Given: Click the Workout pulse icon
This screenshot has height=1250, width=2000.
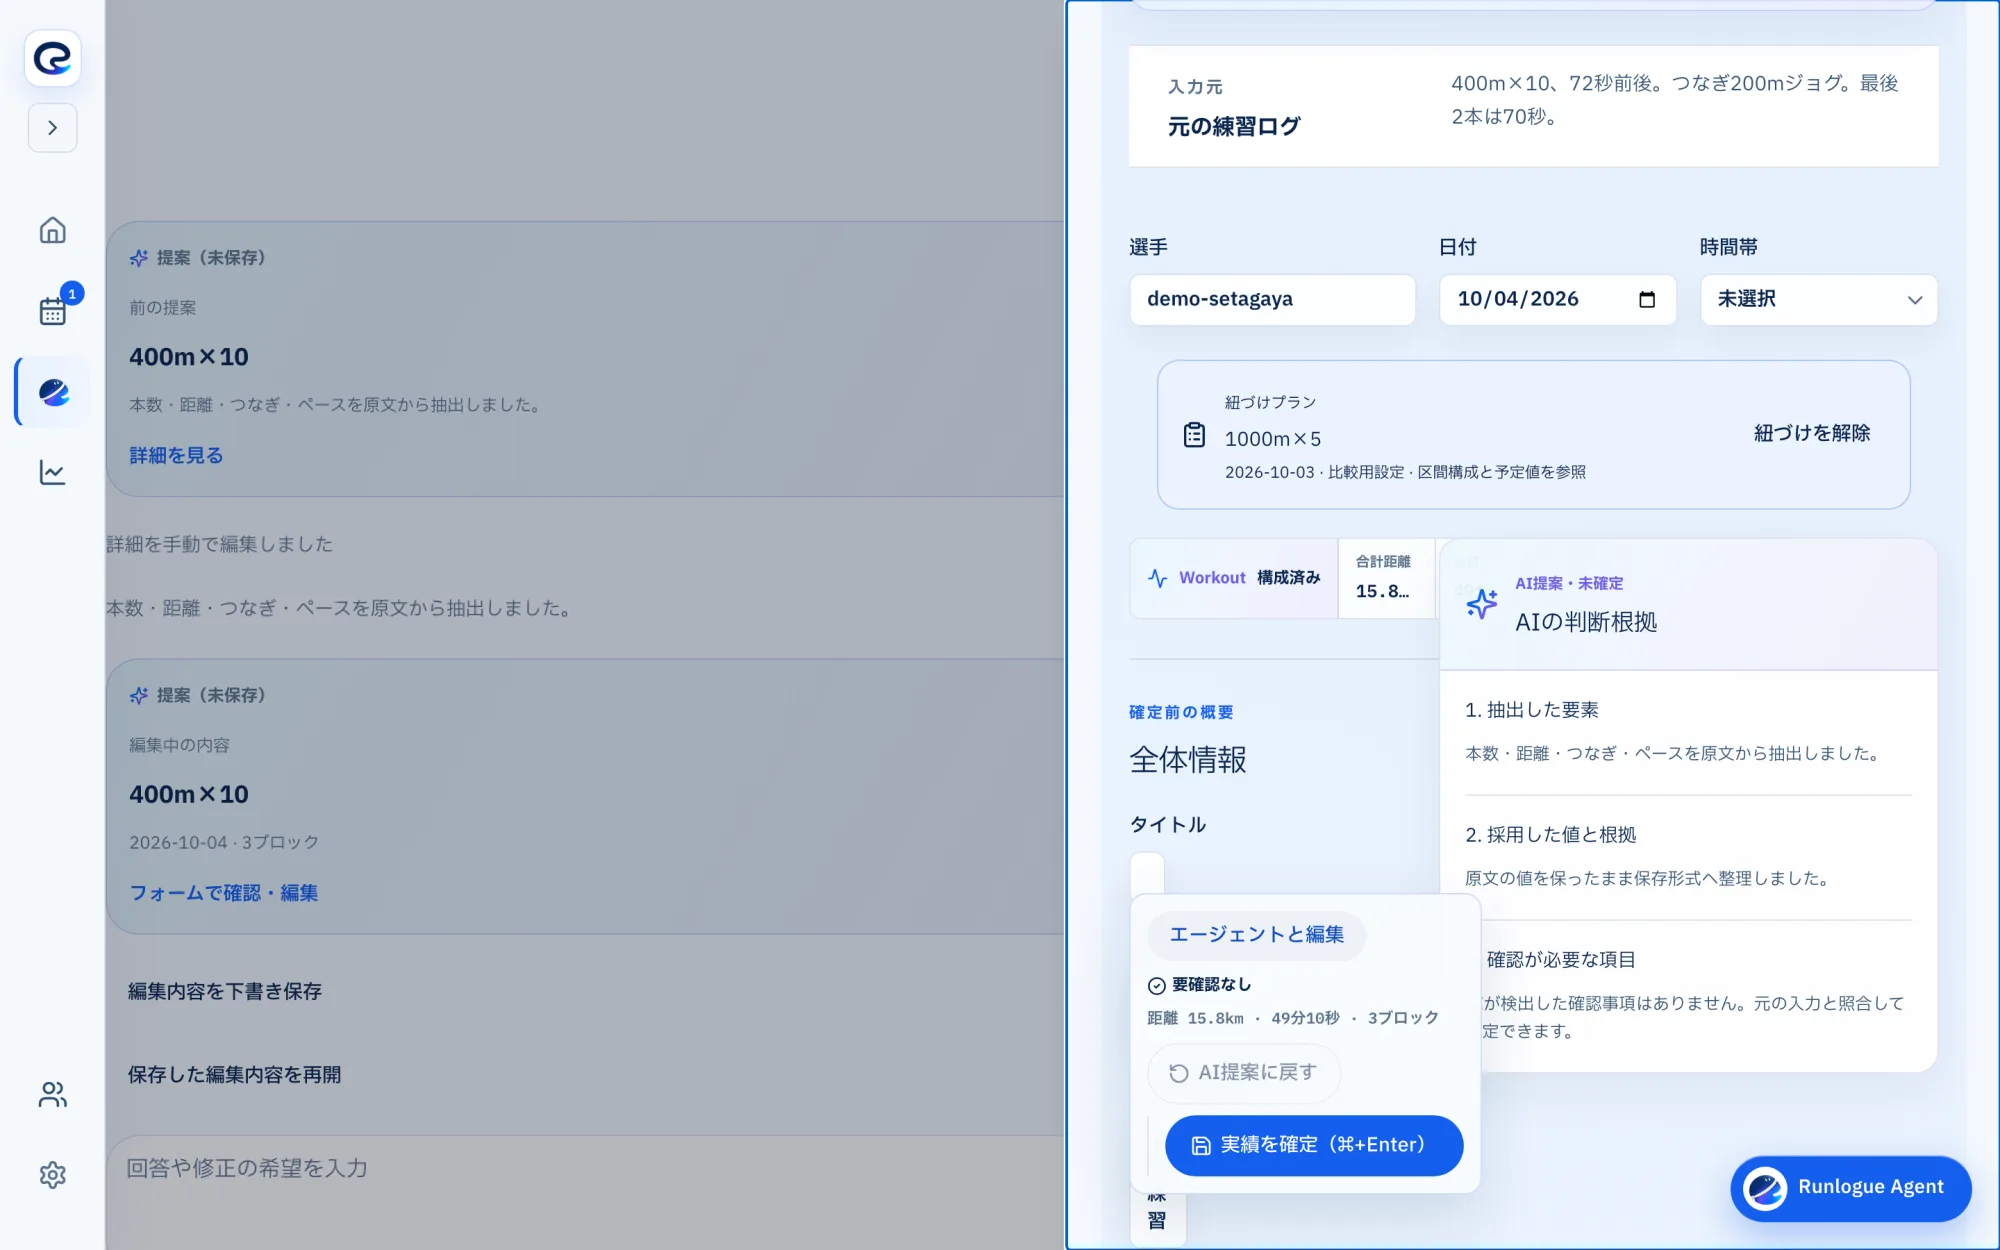Looking at the screenshot, I should [1157, 578].
